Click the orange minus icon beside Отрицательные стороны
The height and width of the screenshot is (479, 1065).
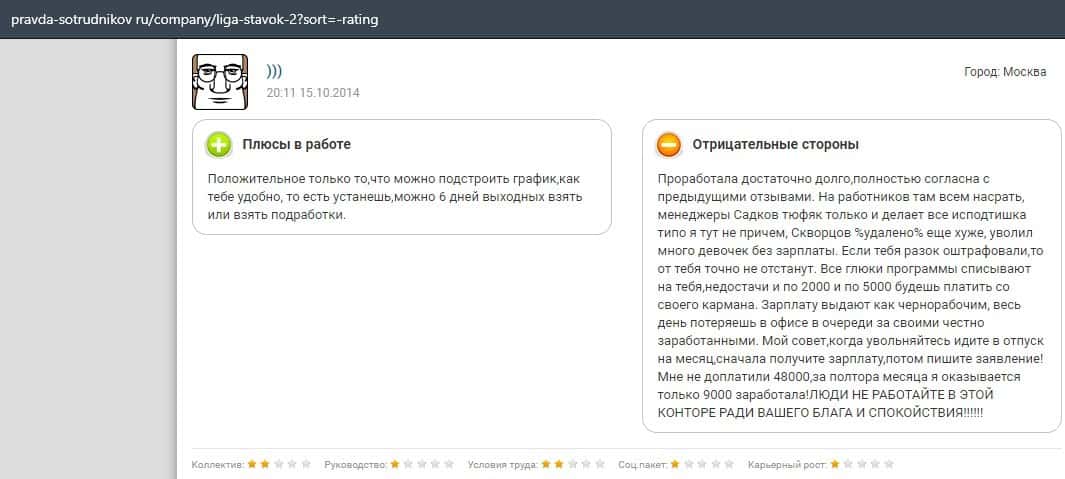click(x=669, y=145)
